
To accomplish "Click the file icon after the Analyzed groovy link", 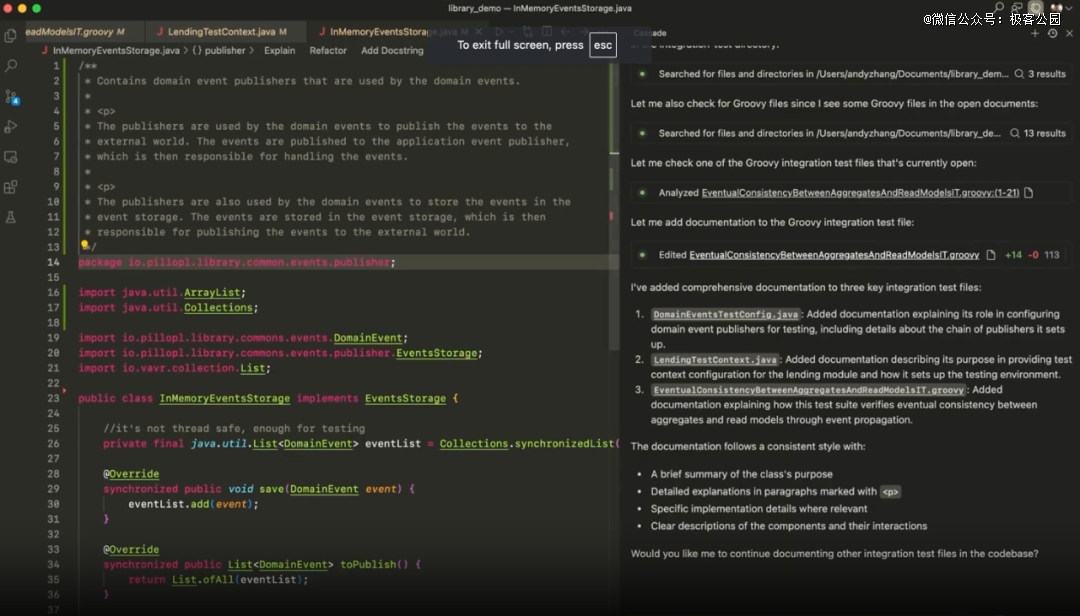I will [x=1028, y=193].
